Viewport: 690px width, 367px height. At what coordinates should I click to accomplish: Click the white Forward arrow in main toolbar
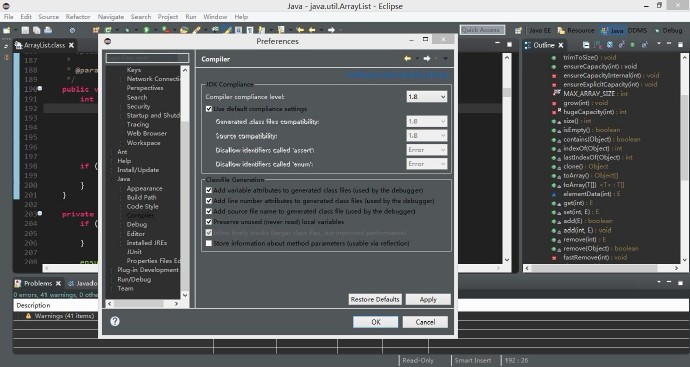pyautogui.click(x=331, y=30)
